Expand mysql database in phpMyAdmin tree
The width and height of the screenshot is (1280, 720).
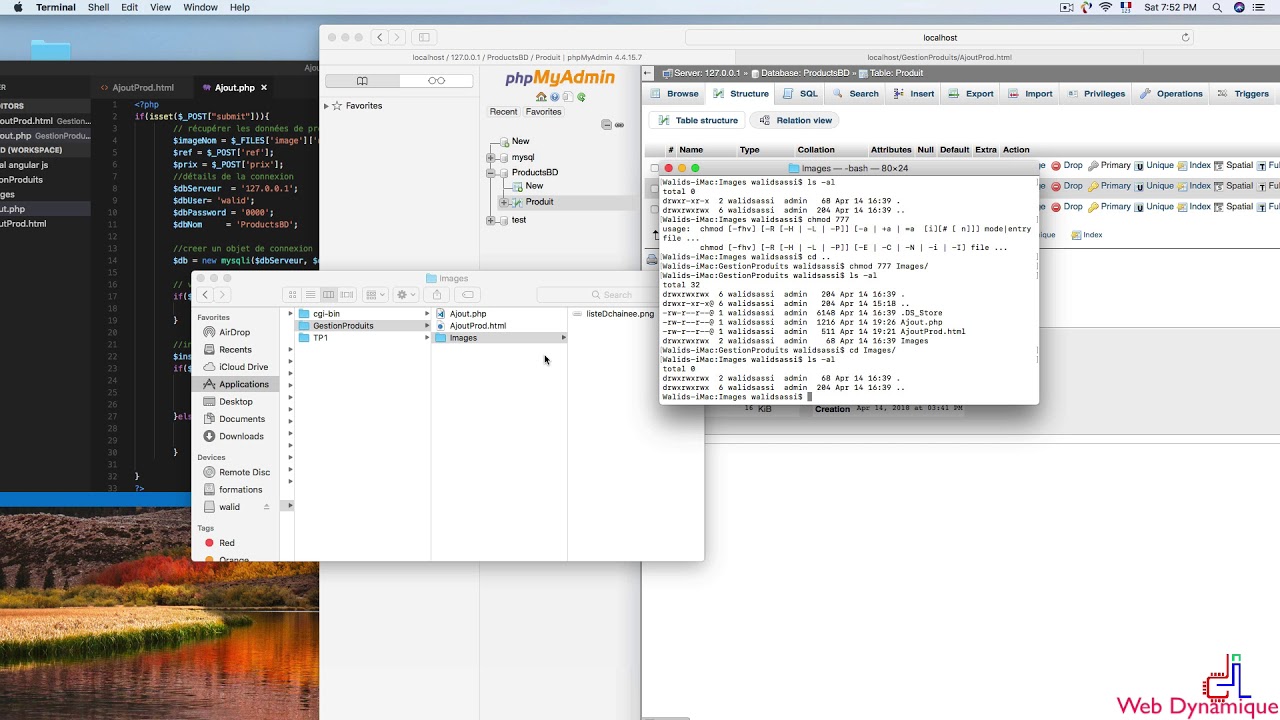pyautogui.click(x=491, y=158)
